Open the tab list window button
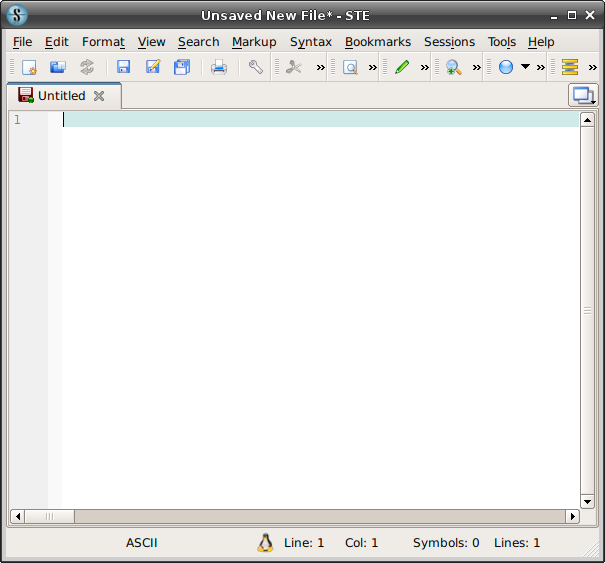Viewport: 605px width, 563px height. click(583, 95)
